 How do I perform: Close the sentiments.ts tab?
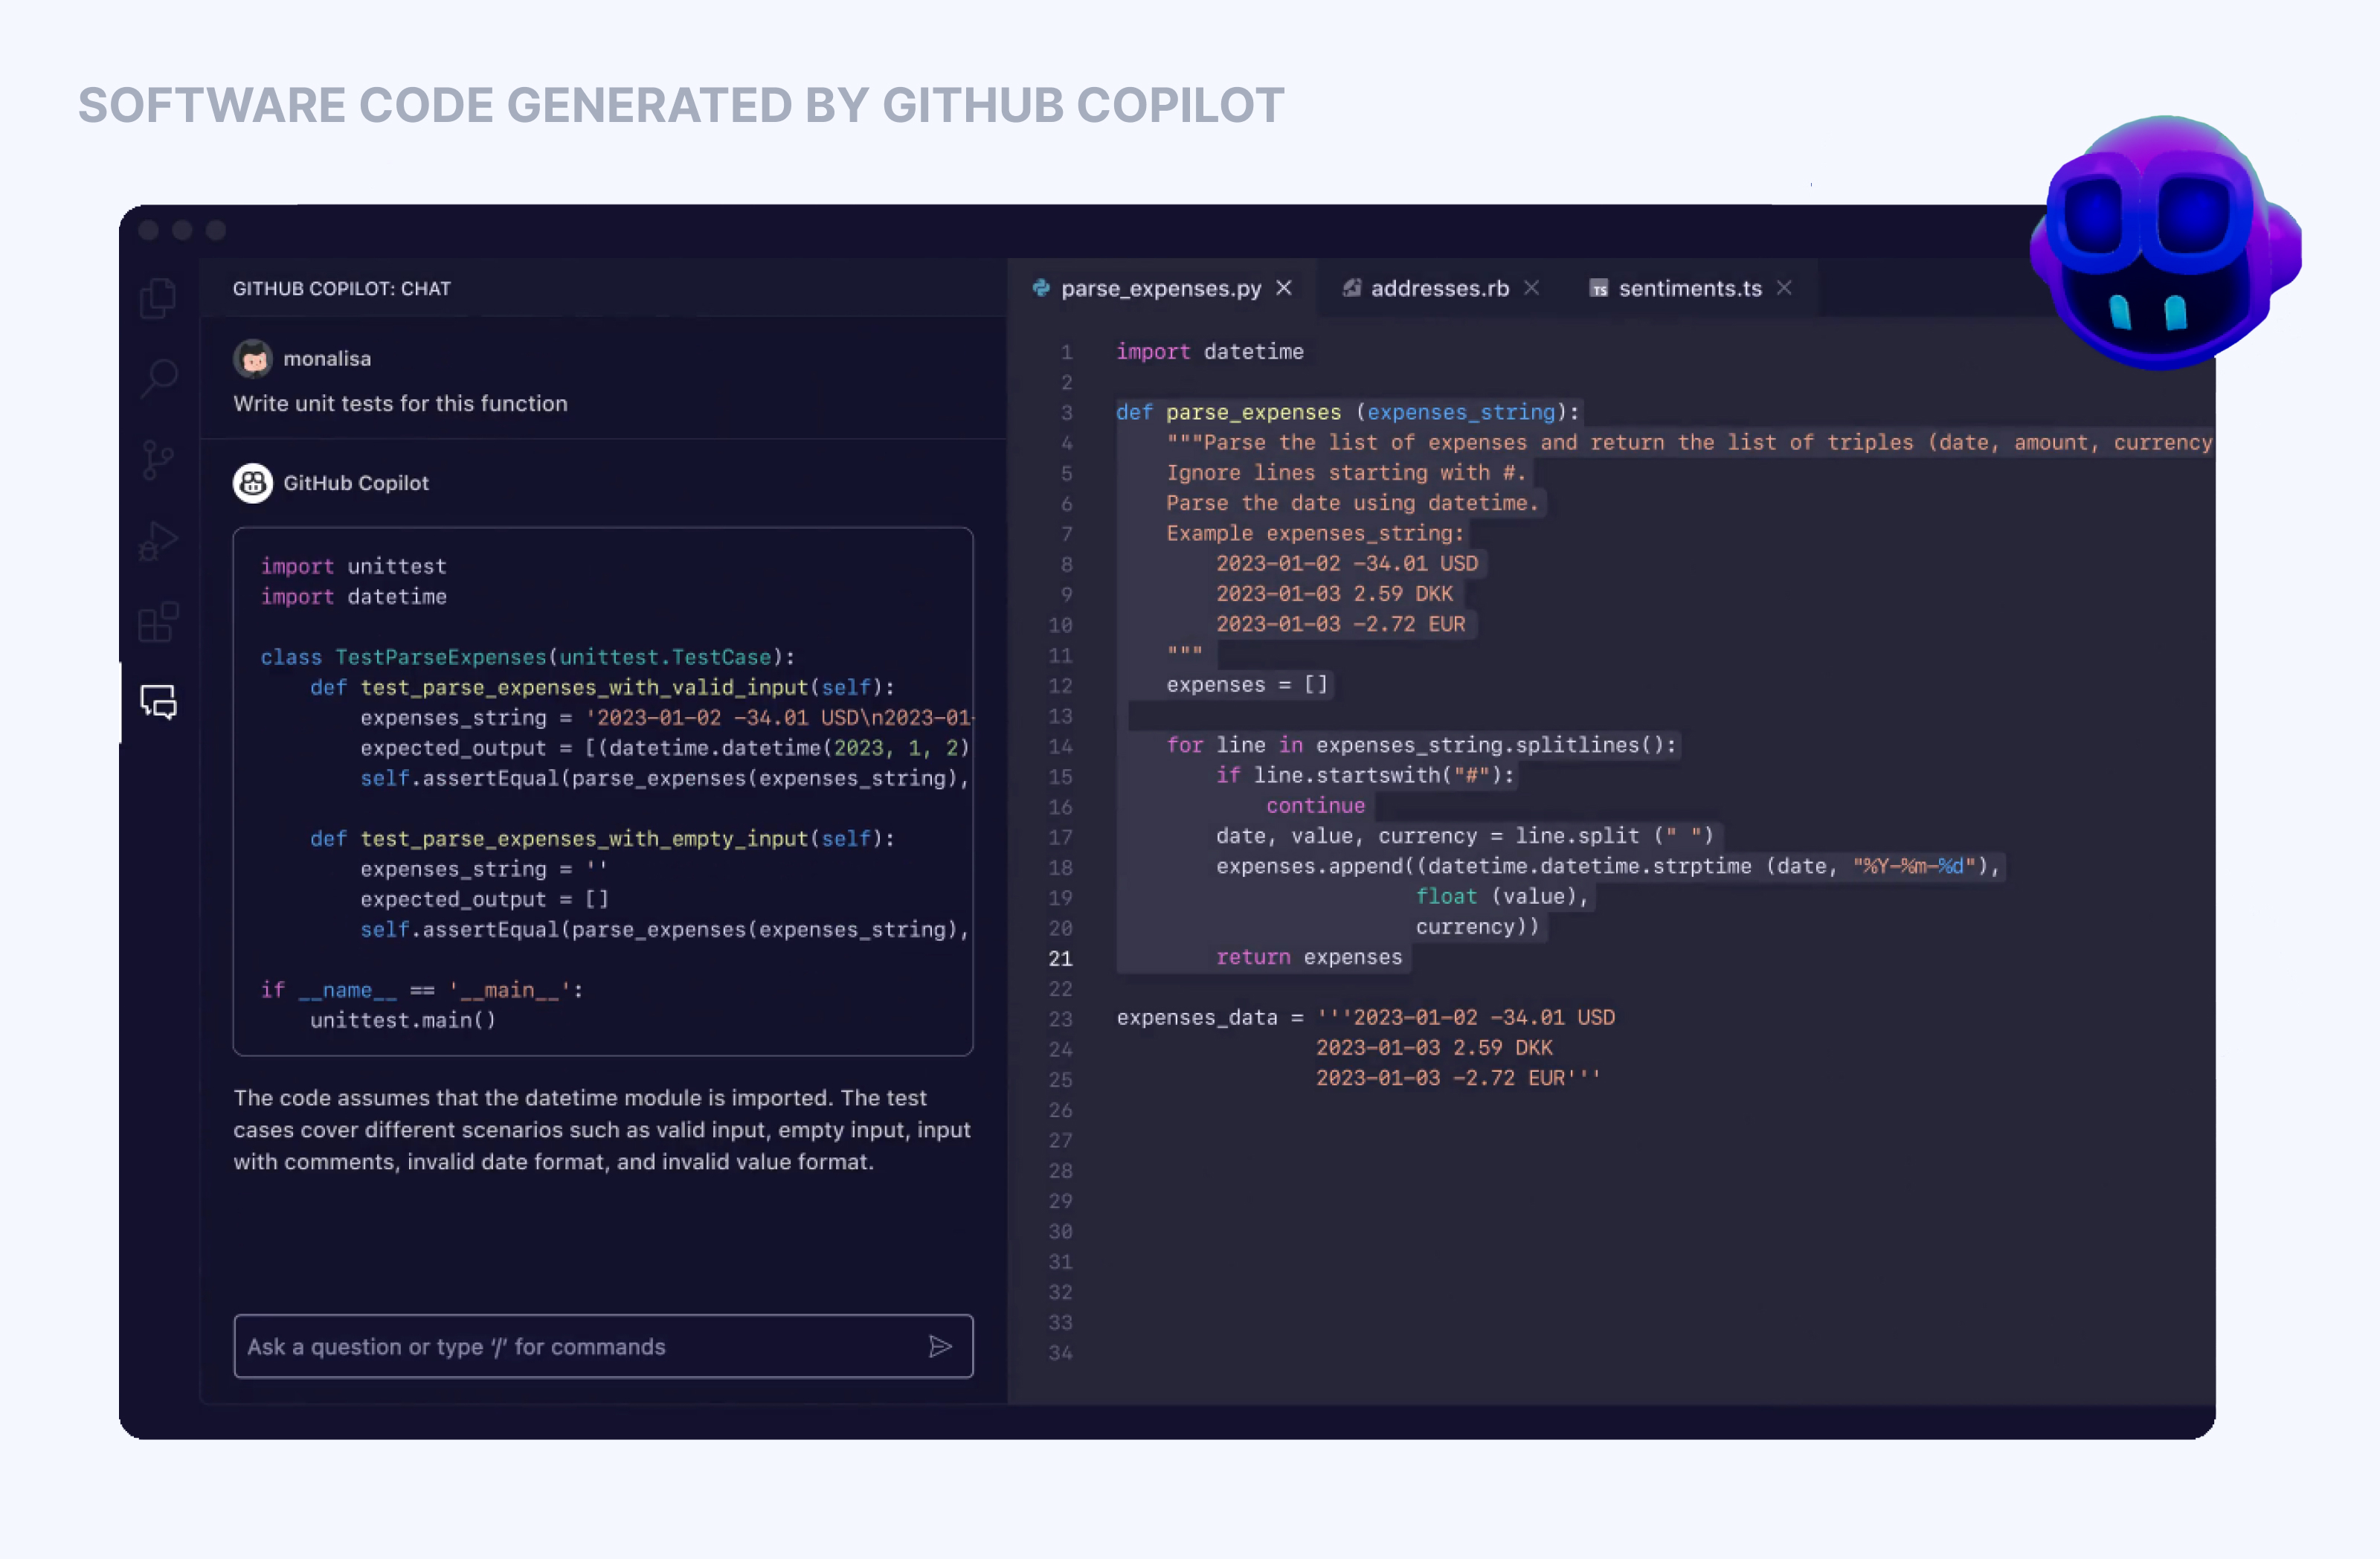[x=1784, y=288]
